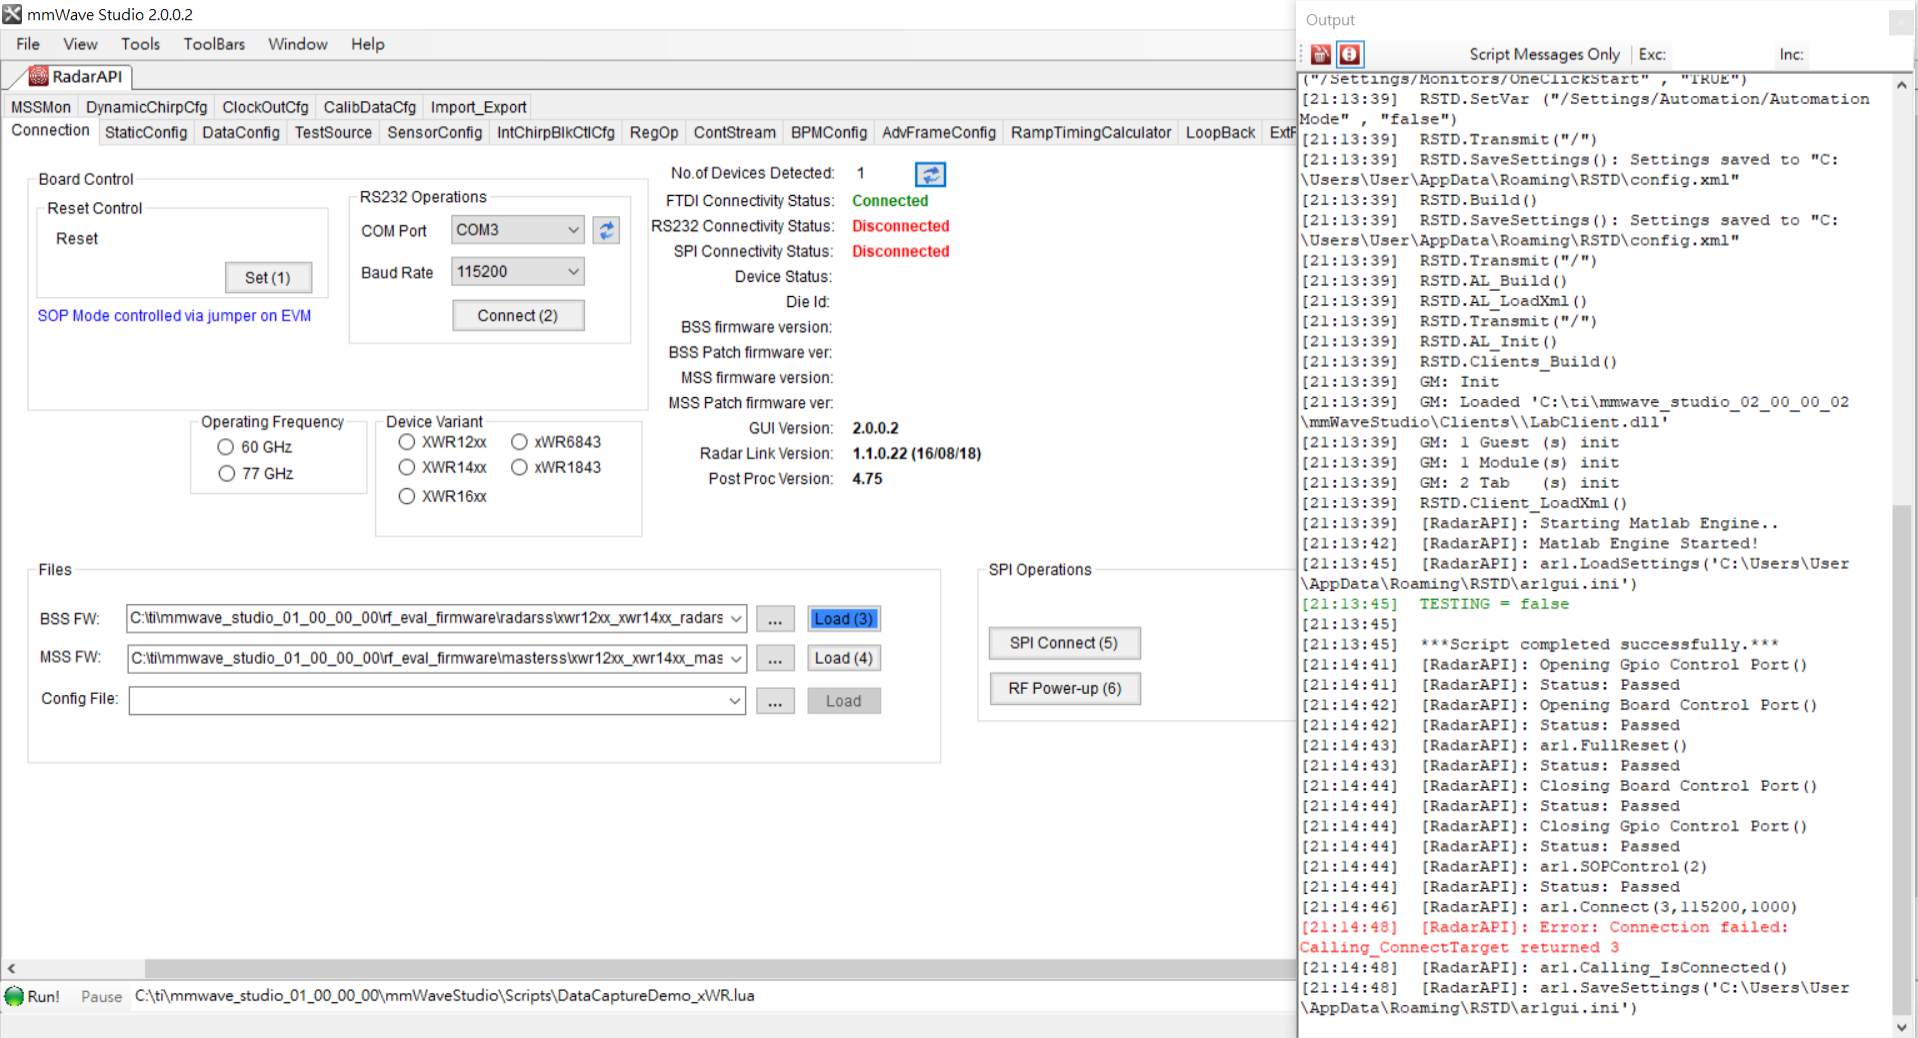Switch to the BPMConfig tab
Screen dimensions: 1918x1038
(829, 133)
